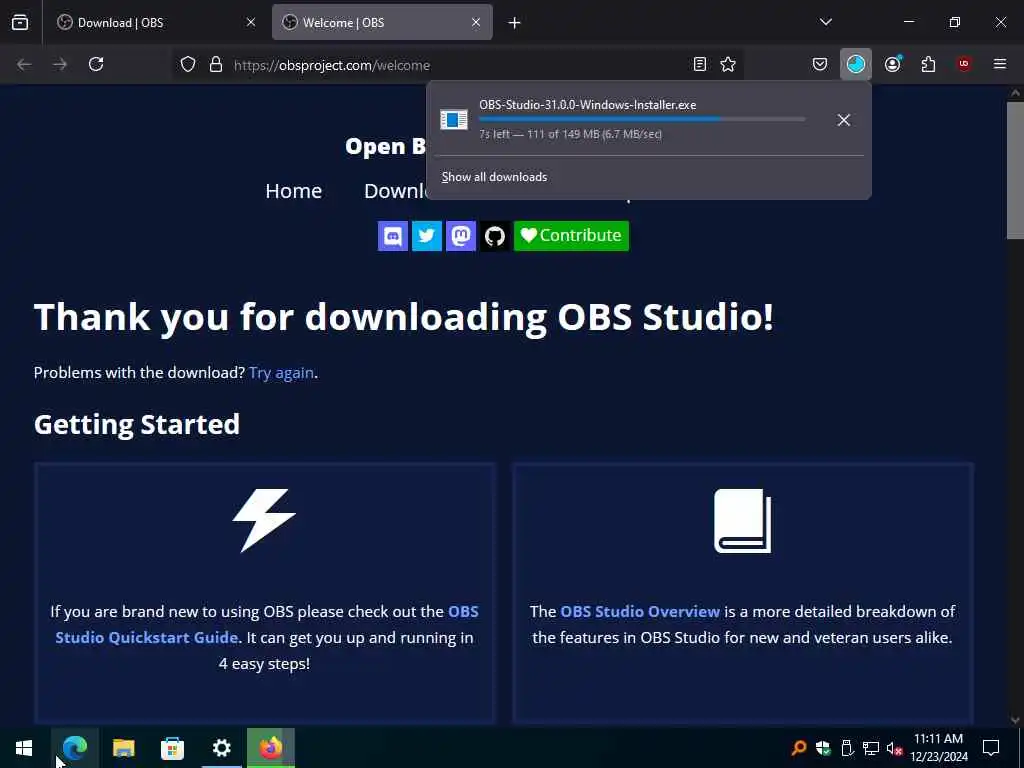
Task: Open the Firefox hamburger menu
Action: 1000,64
